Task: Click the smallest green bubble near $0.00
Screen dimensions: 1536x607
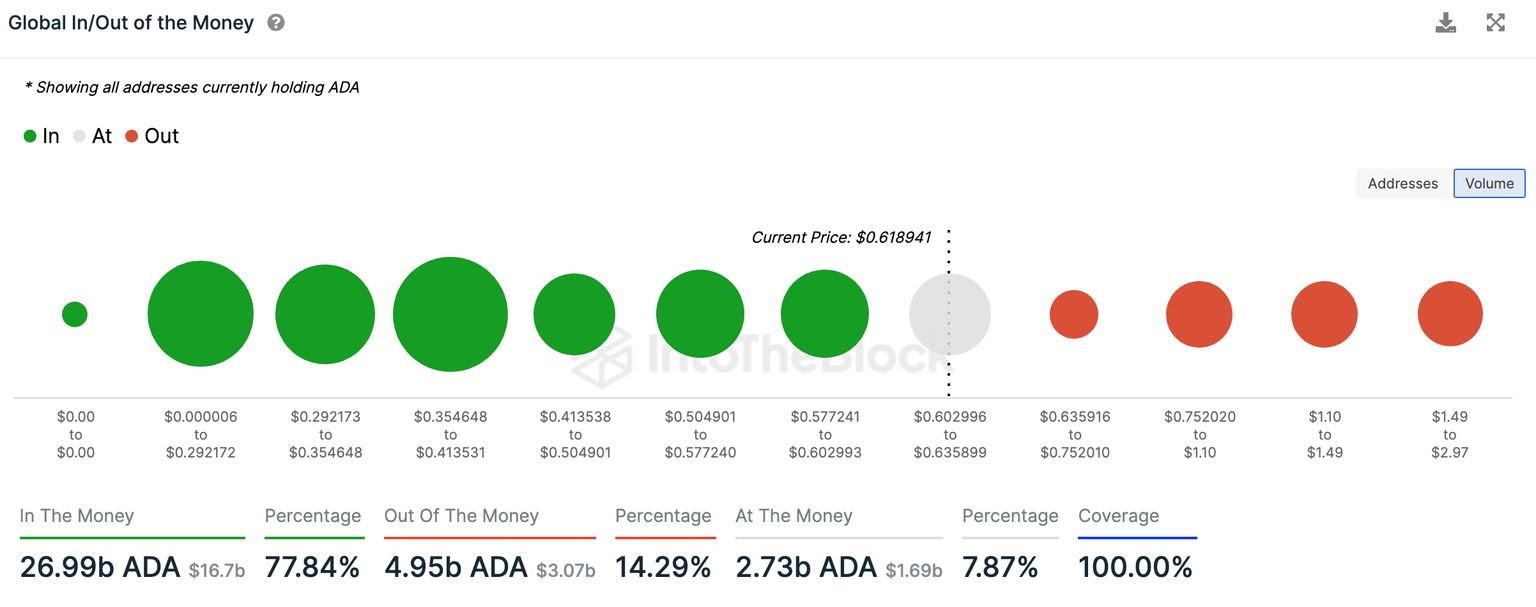Action: 75,313
